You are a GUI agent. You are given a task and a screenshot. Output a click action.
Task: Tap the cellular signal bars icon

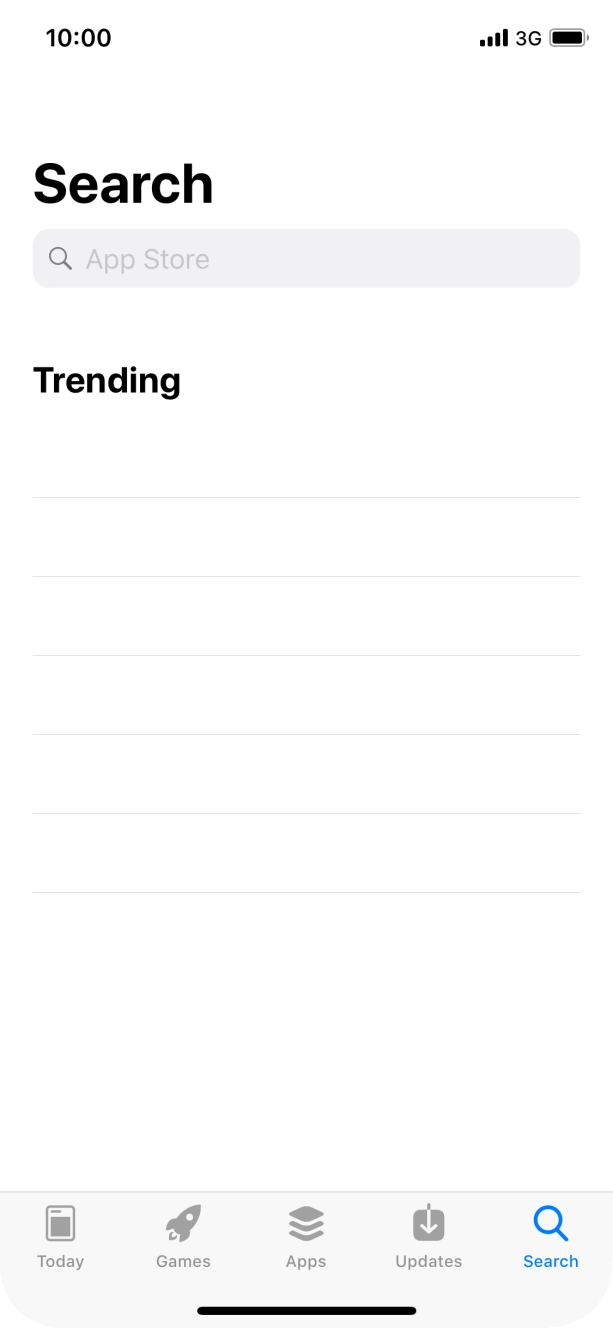pos(494,38)
